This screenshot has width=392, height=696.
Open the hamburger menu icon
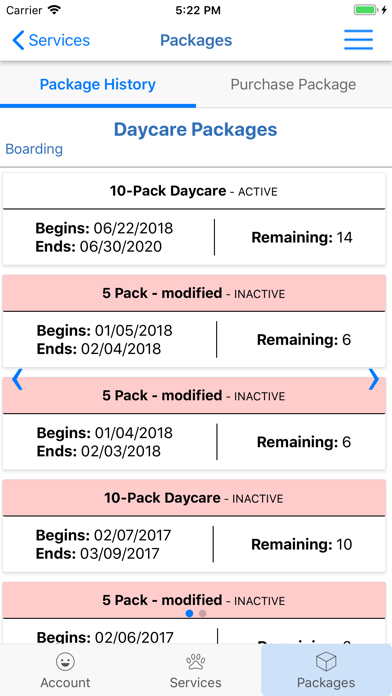coord(358,40)
